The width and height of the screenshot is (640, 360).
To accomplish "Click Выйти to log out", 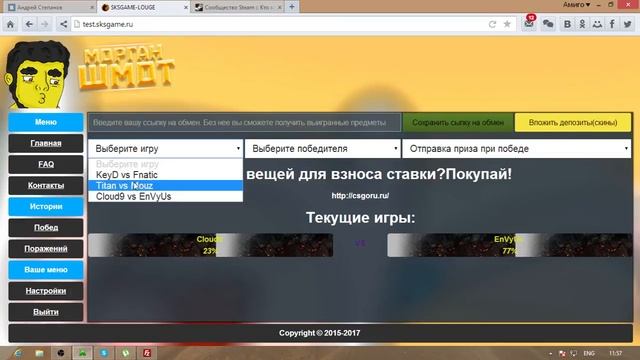I will [x=46, y=312].
